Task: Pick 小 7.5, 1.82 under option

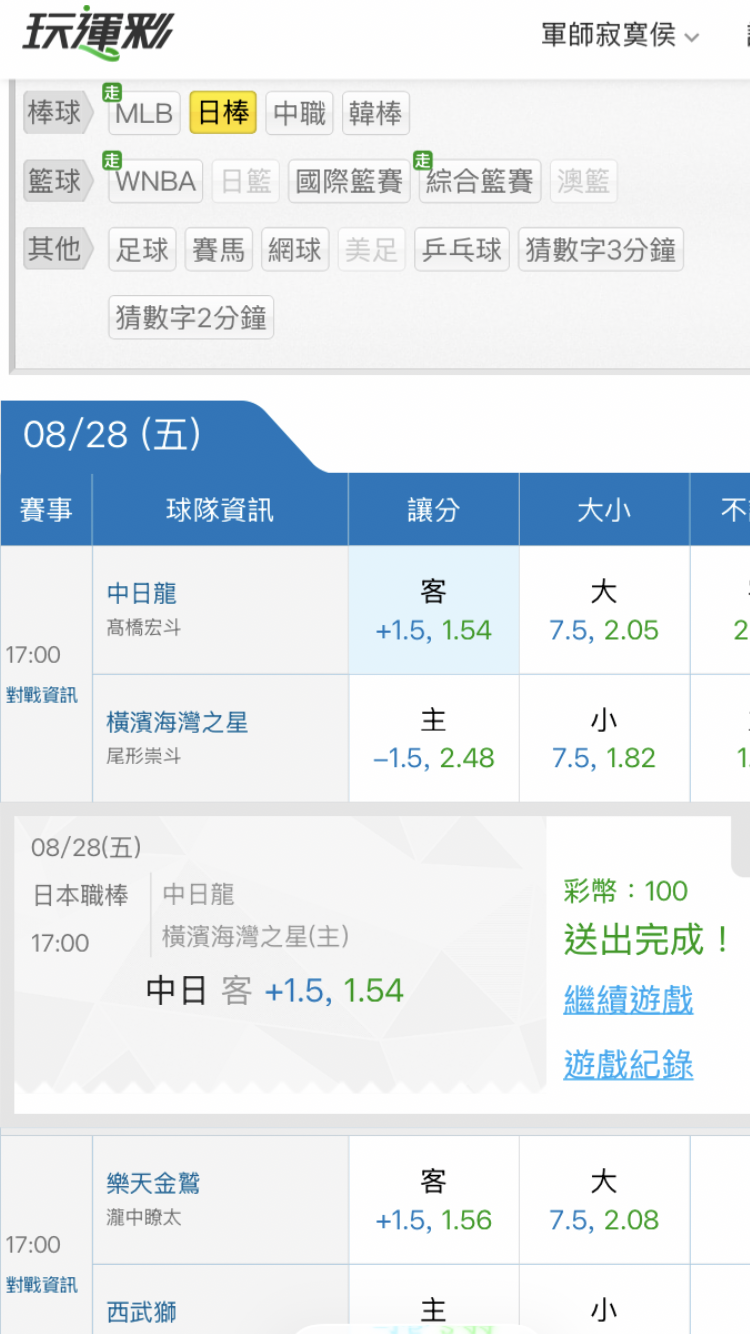Action: 604,738
